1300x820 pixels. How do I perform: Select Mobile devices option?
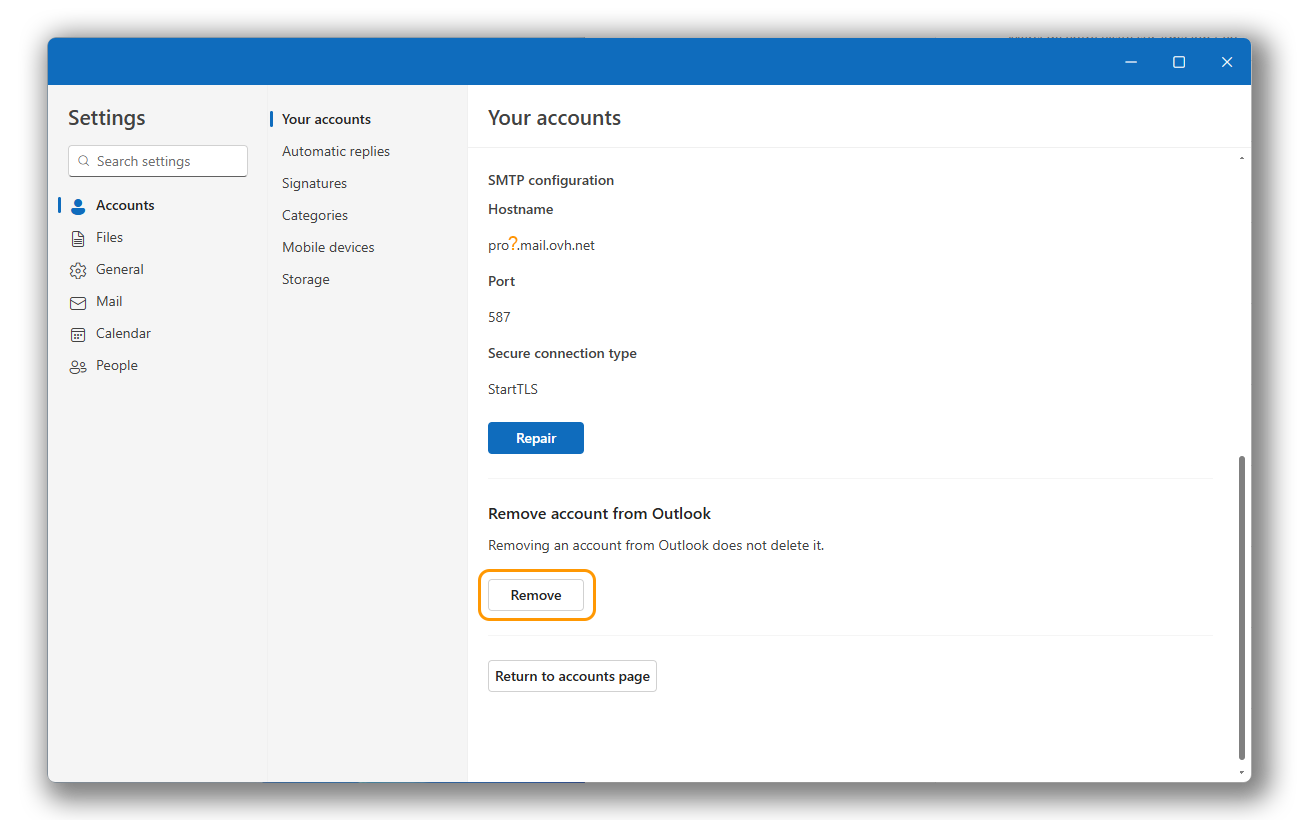[328, 247]
